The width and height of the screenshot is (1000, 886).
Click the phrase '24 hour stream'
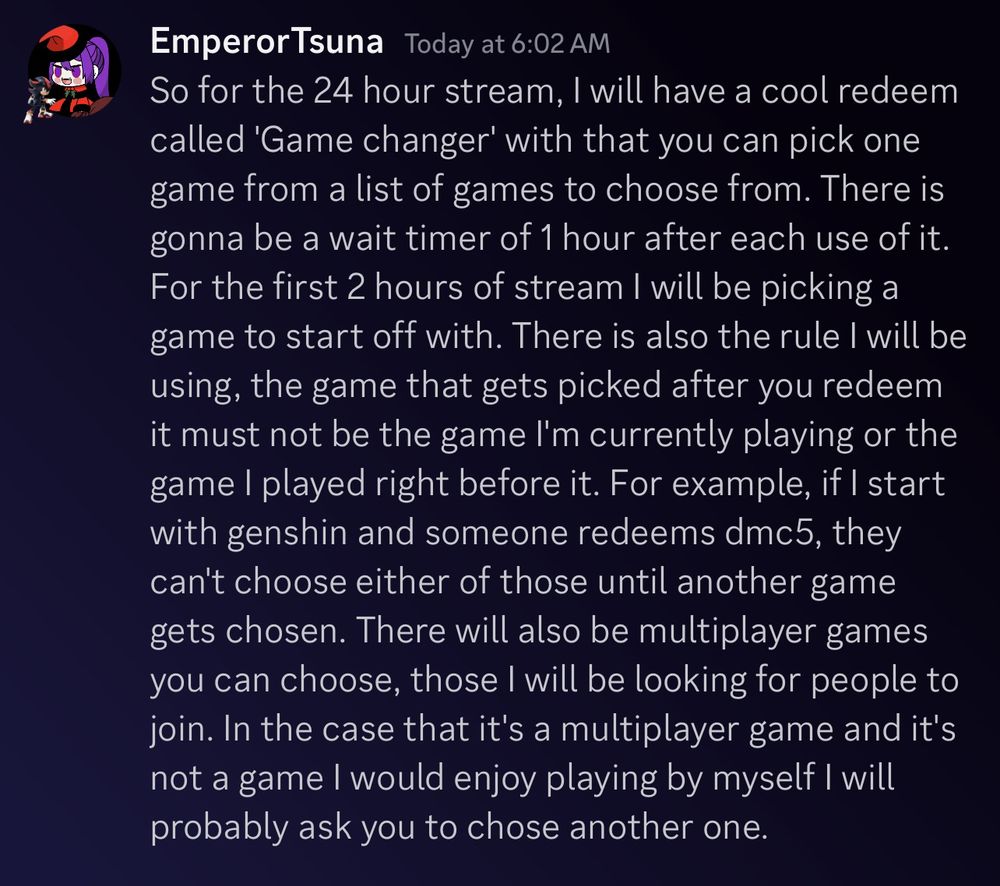[x=434, y=91]
